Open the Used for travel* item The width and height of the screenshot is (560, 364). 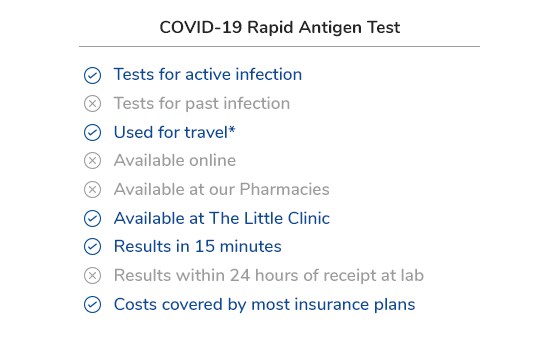tap(174, 132)
